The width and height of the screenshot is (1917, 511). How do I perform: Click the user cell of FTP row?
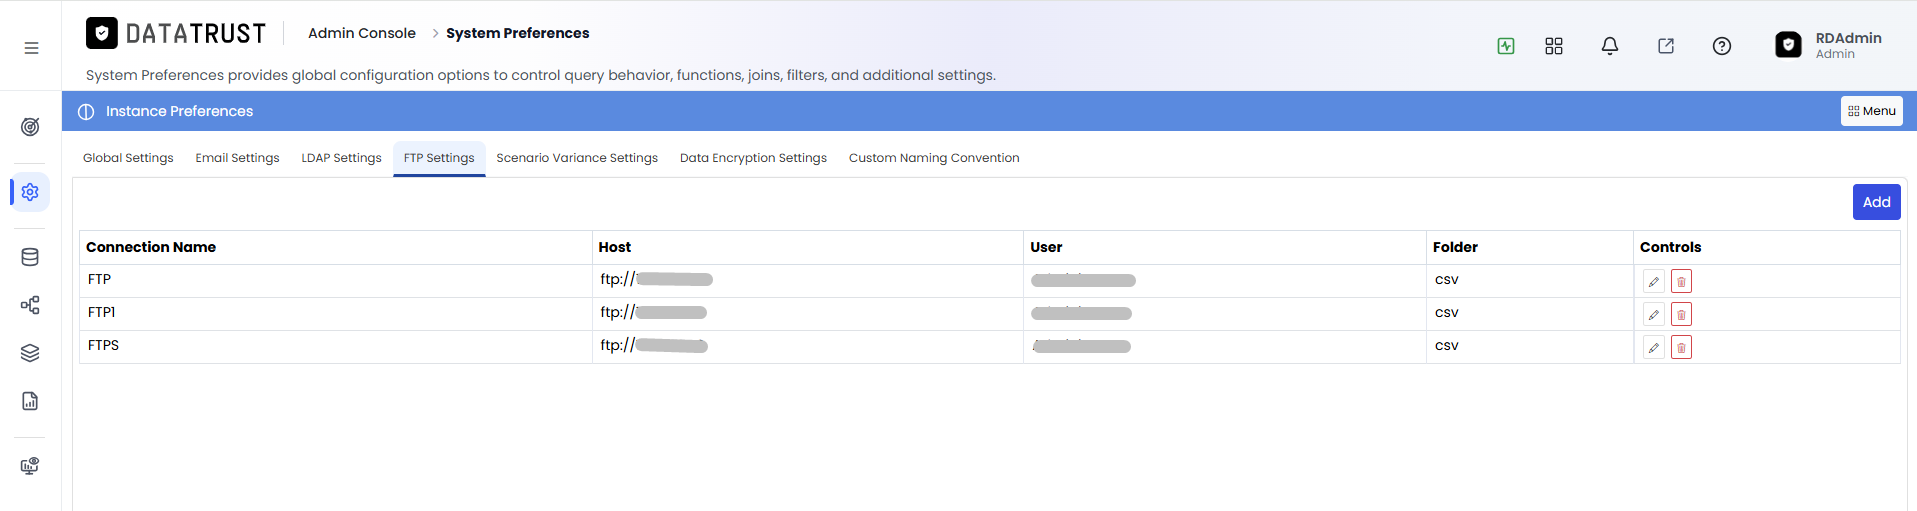(x=1225, y=280)
